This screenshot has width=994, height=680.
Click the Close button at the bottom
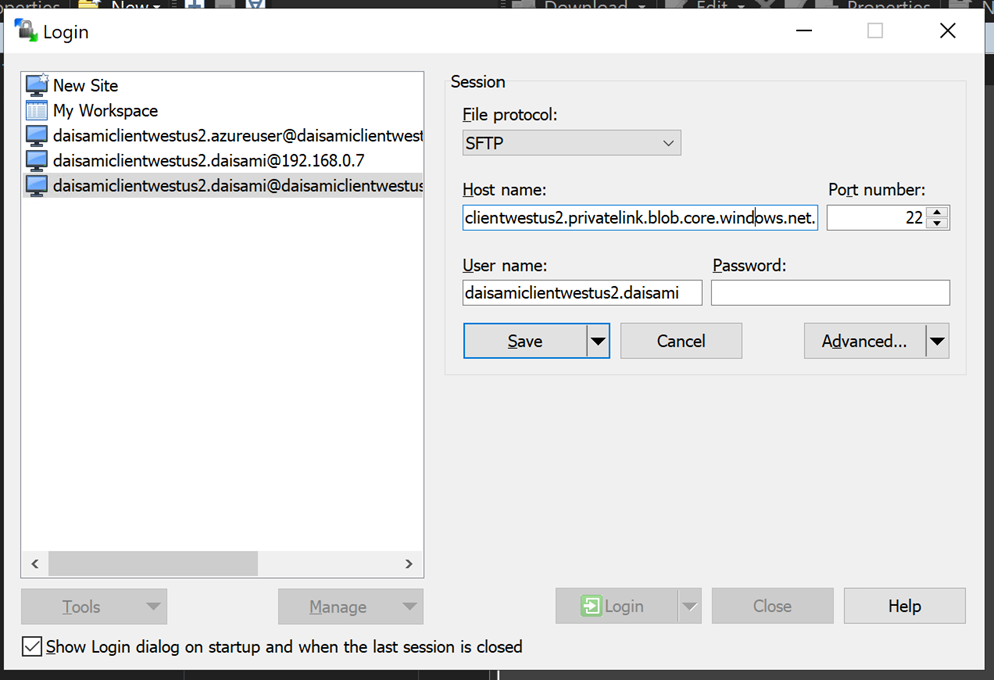point(772,606)
